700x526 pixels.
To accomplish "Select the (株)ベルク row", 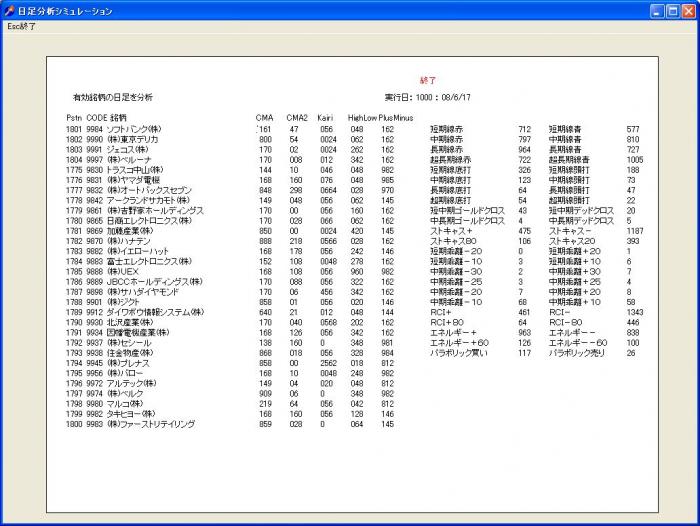I will [x=230, y=394].
